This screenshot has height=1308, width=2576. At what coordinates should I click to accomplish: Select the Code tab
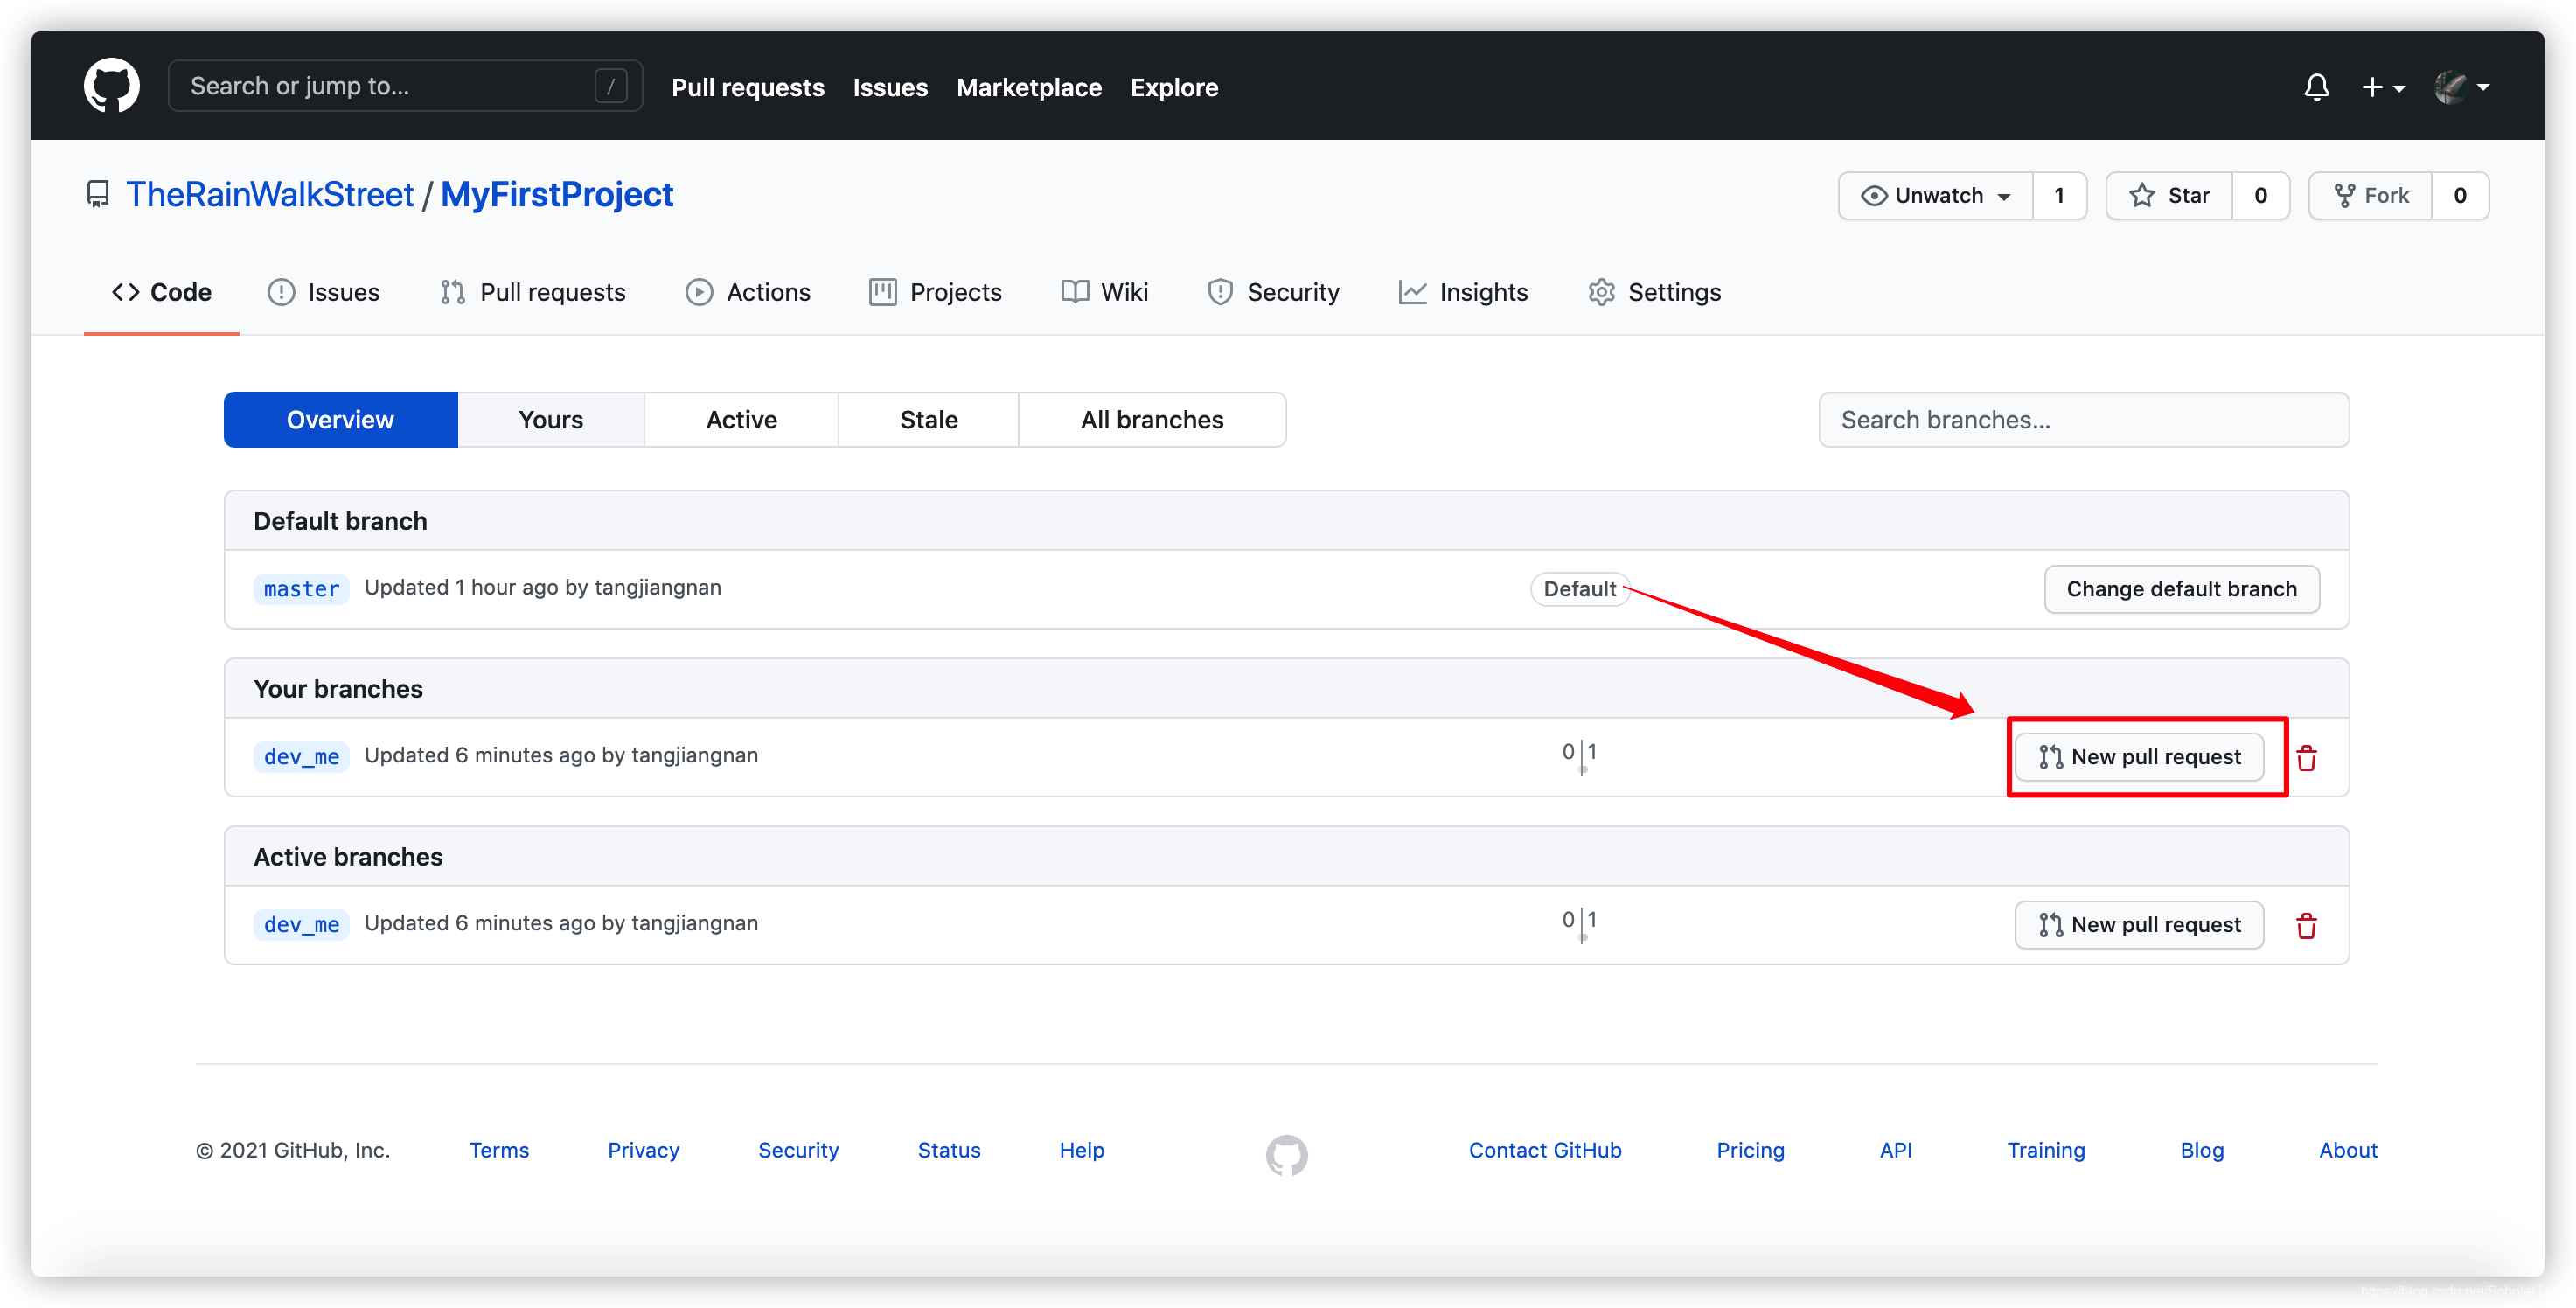(161, 292)
